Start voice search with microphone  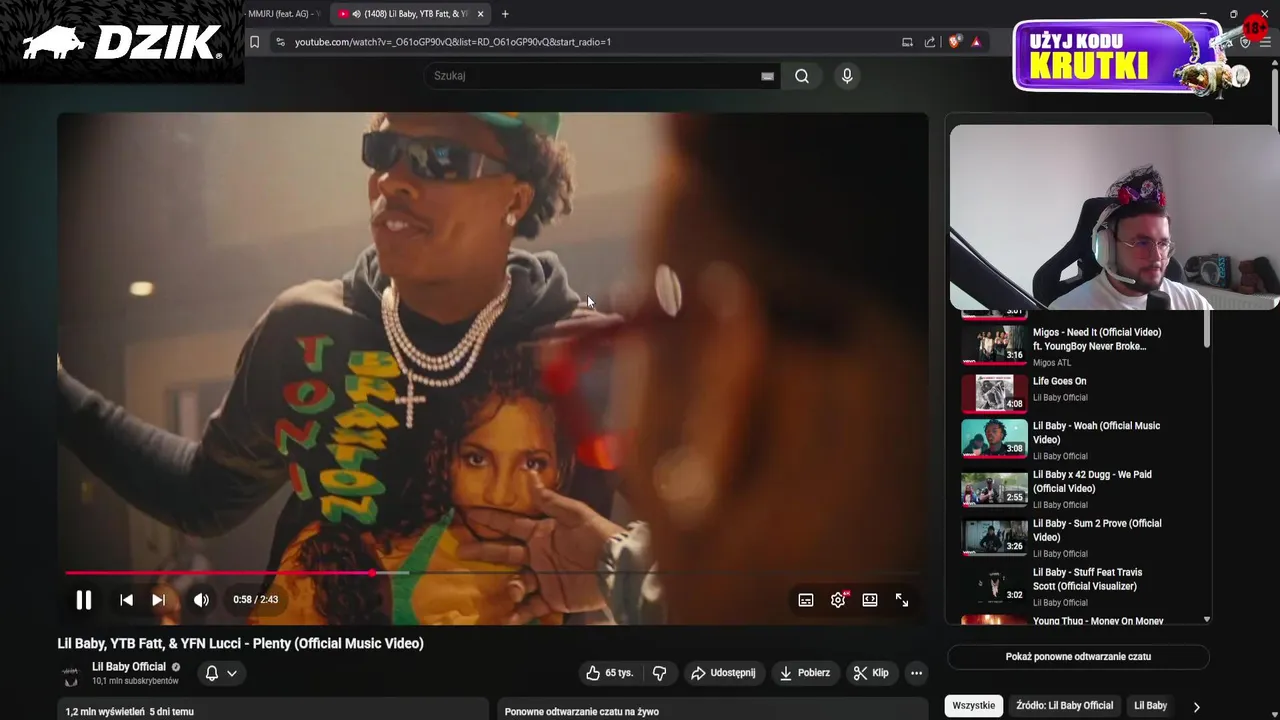click(847, 76)
